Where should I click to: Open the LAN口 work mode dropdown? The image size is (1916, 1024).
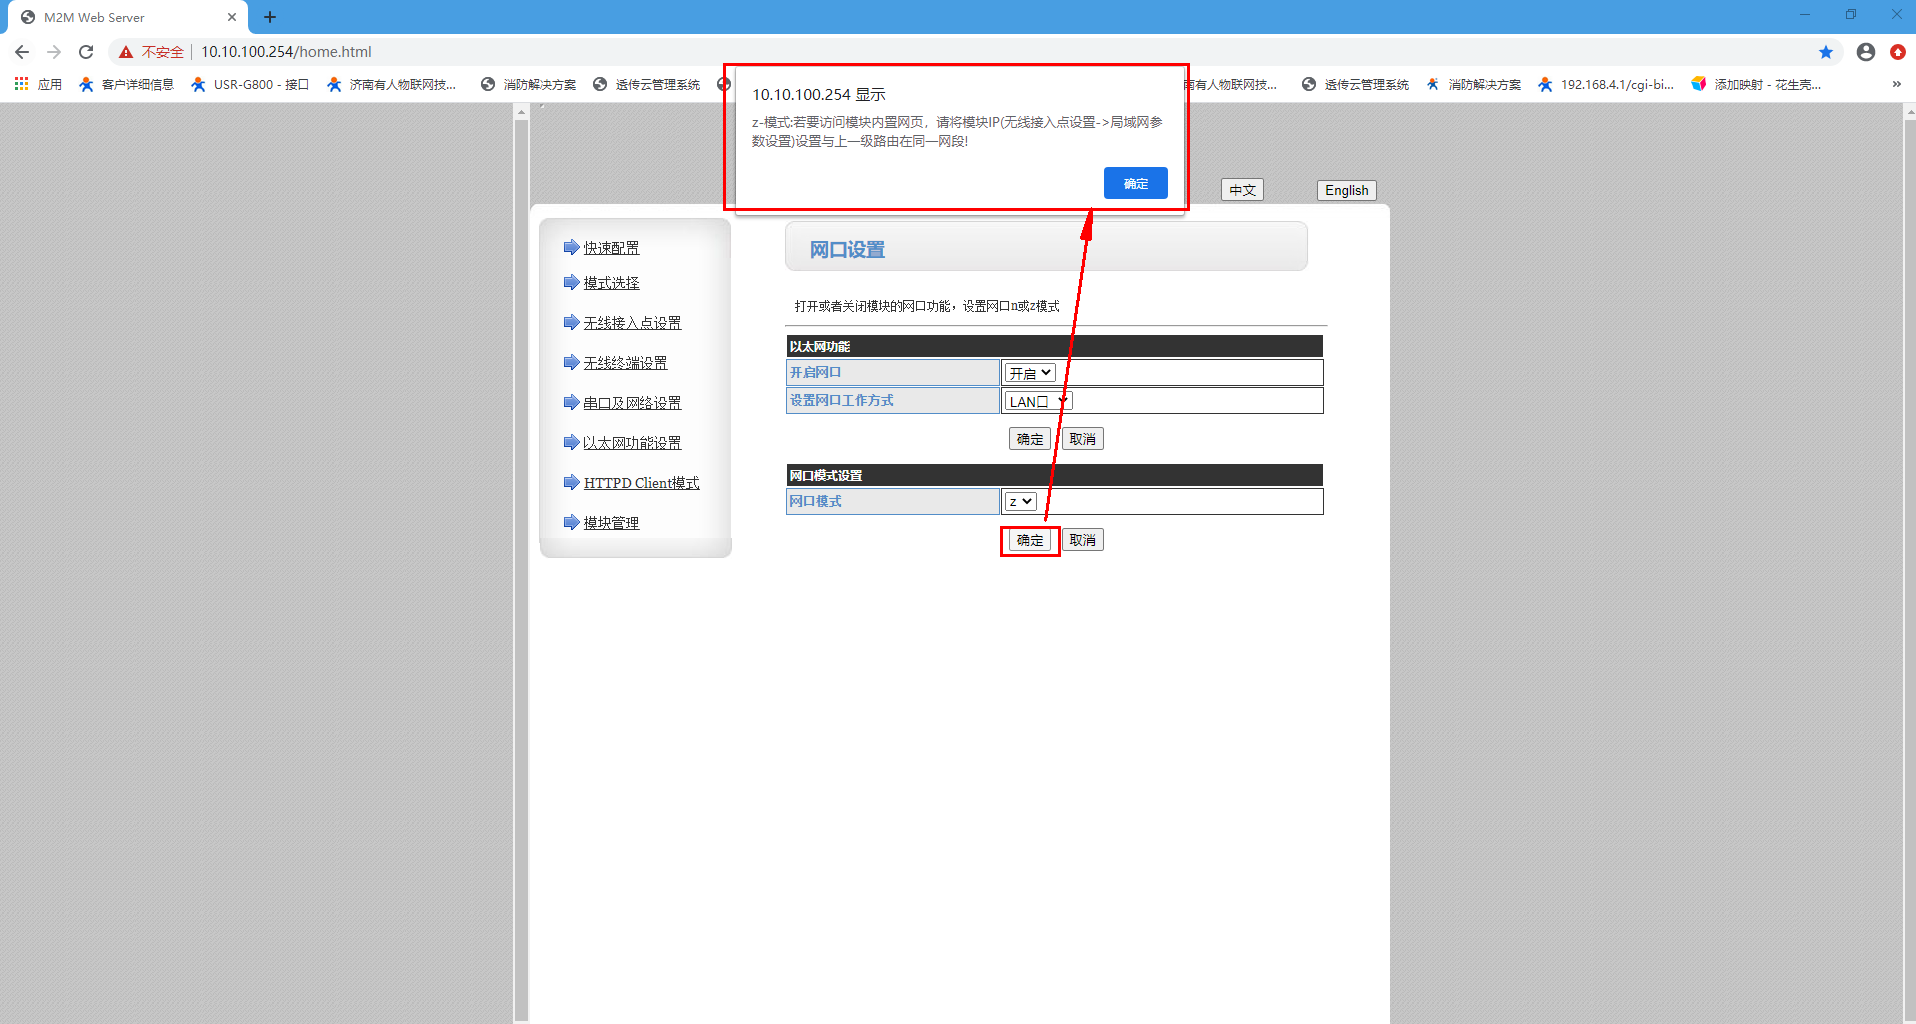(1037, 401)
